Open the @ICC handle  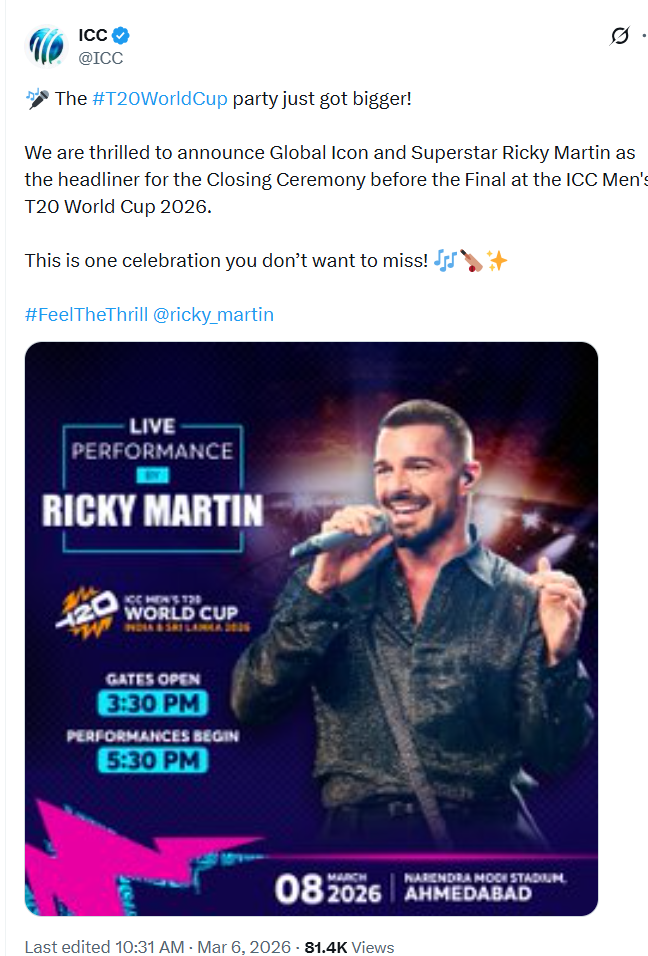pyautogui.click(x=100, y=58)
